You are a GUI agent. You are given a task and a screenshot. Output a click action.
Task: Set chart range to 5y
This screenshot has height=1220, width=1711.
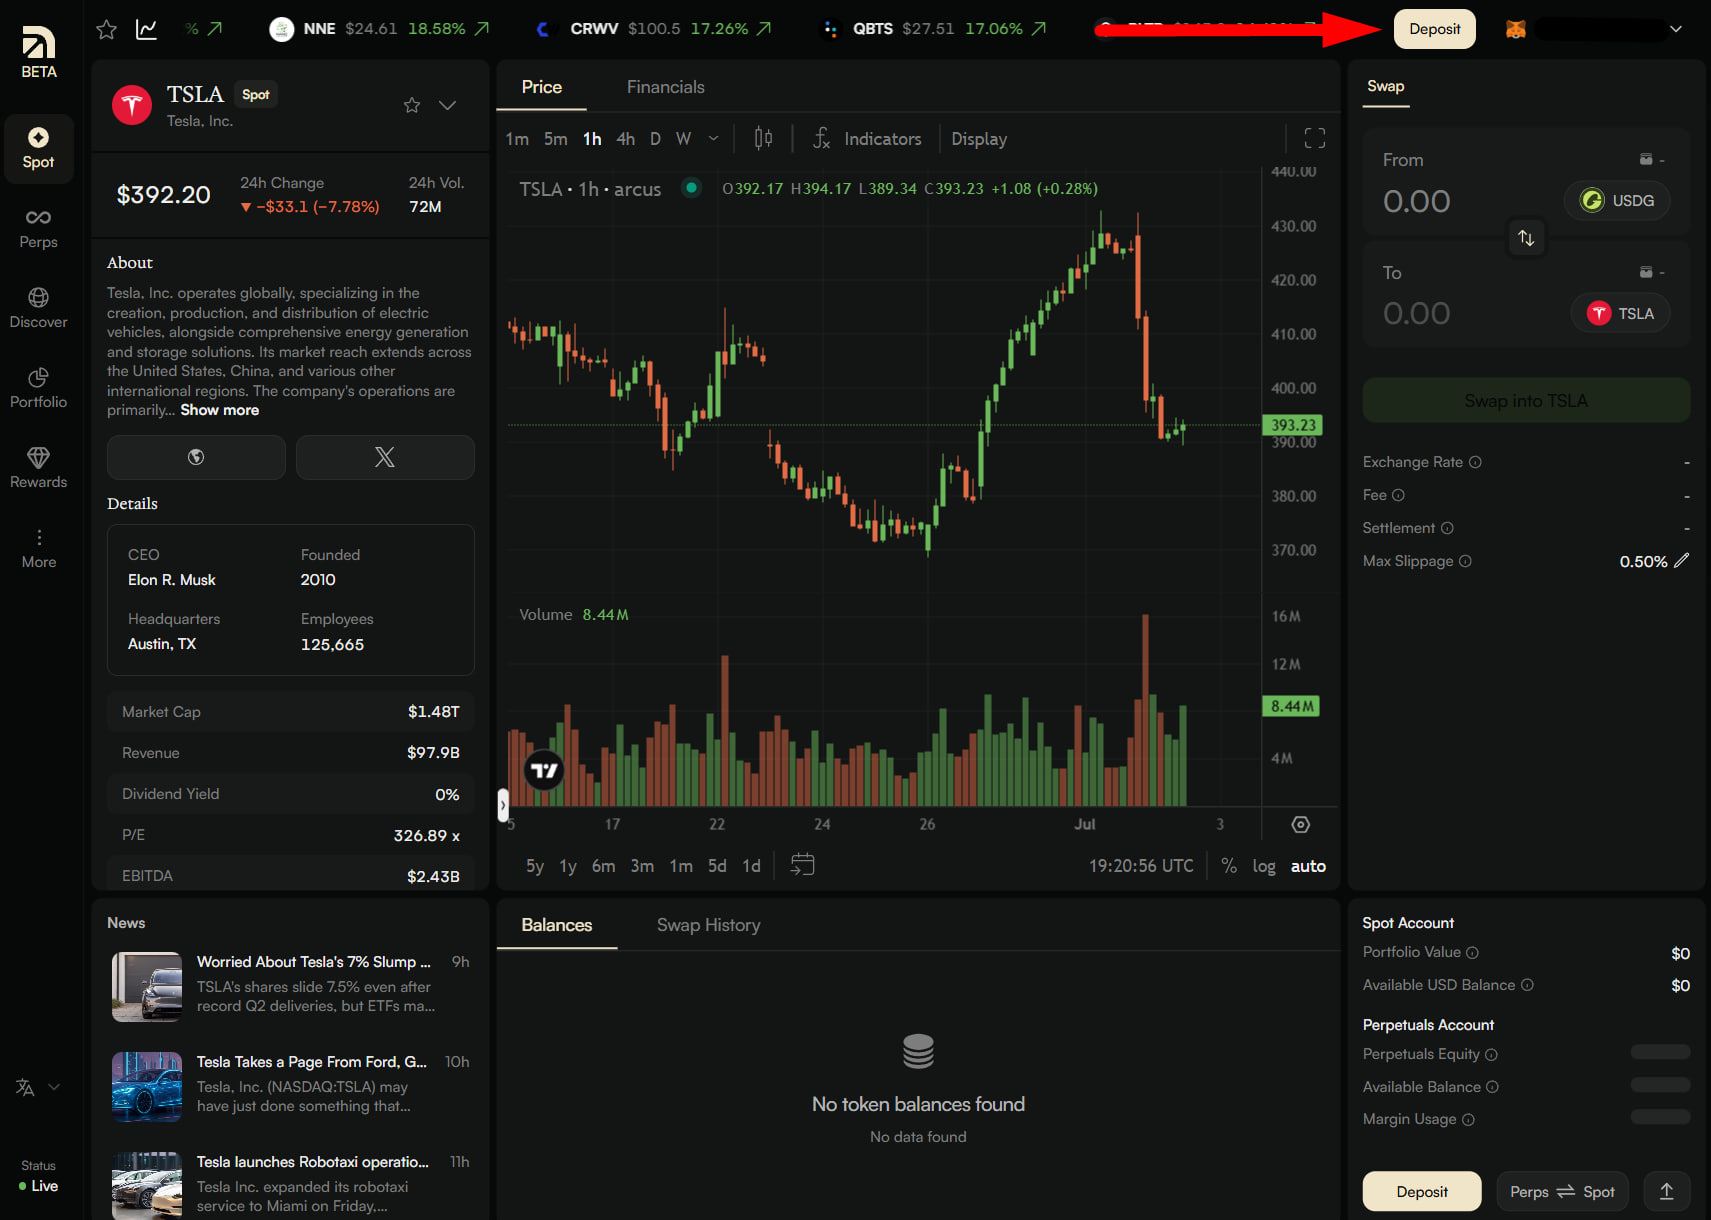(x=535, y=866)
